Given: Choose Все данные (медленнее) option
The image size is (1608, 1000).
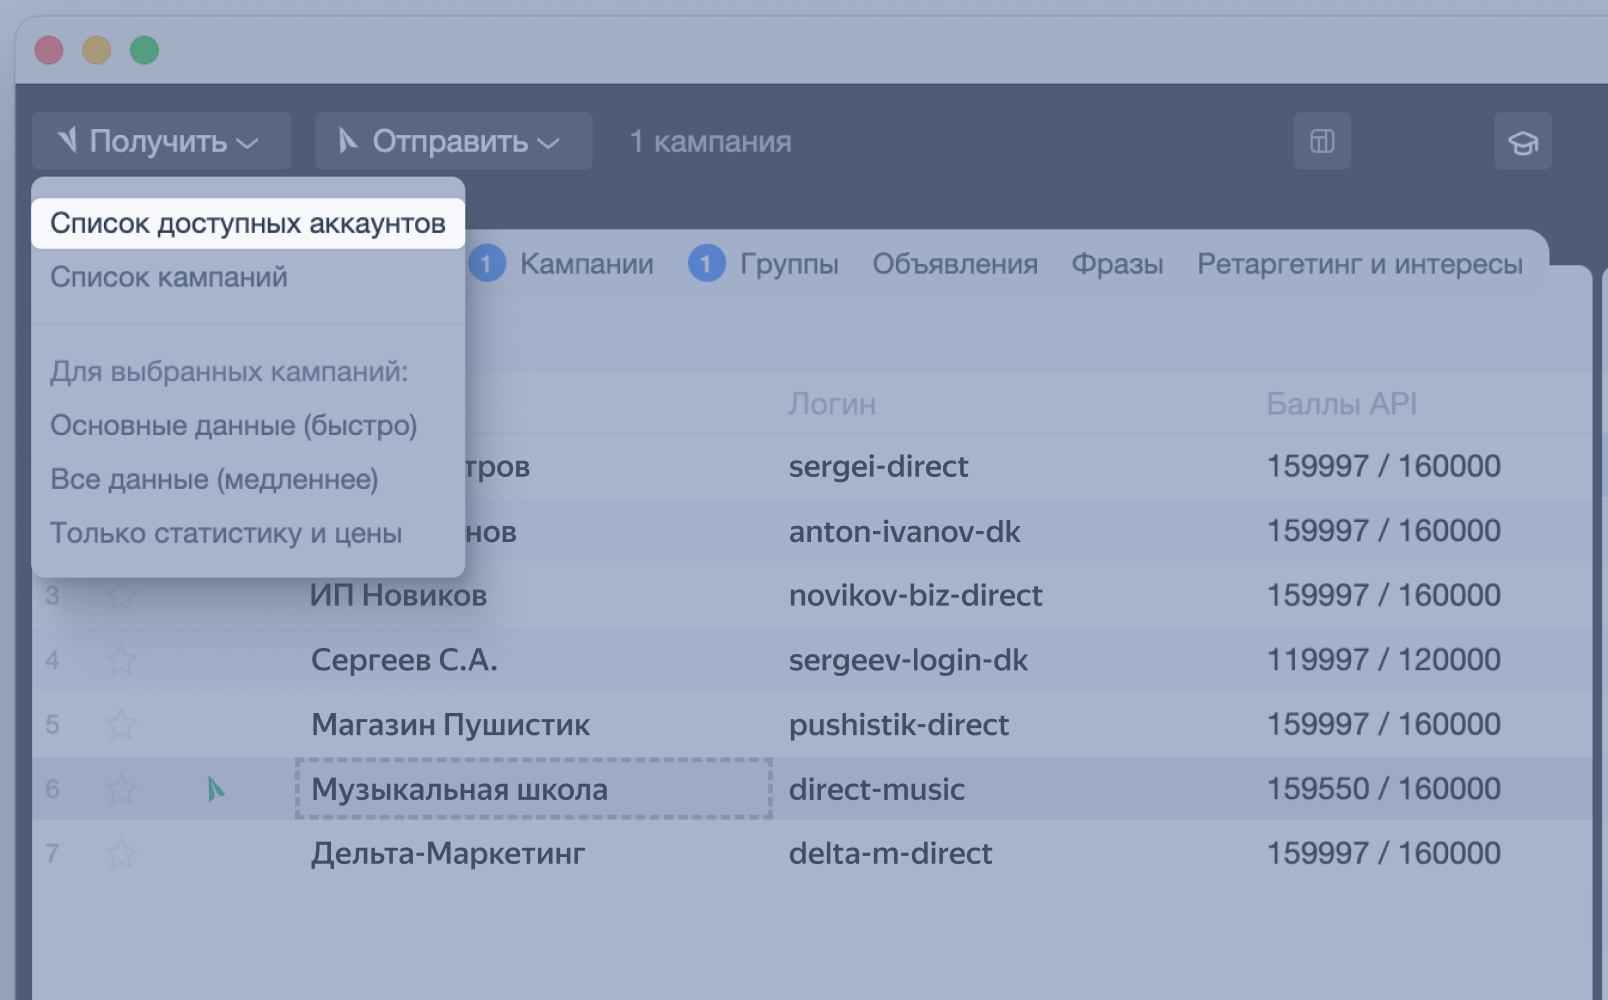Looking at the screenshot, I should (214, 479).
